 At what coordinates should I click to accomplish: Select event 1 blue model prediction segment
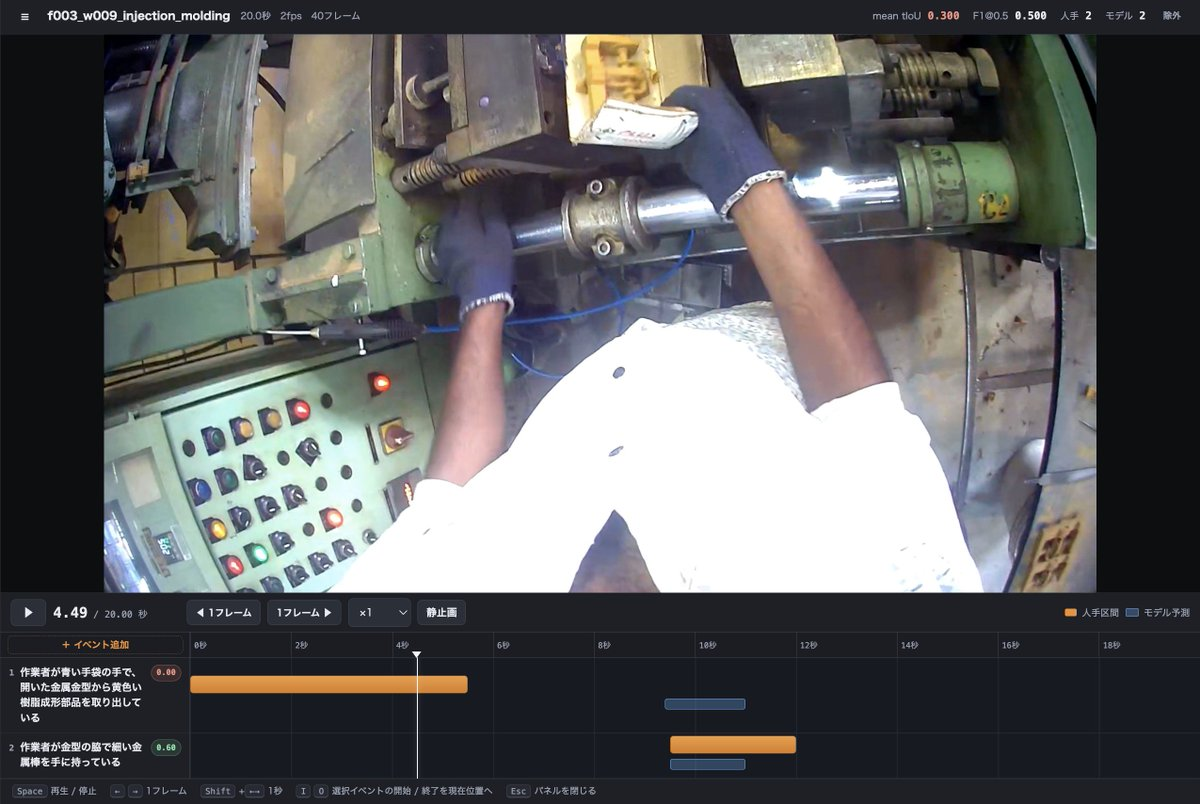click(705, 704)
